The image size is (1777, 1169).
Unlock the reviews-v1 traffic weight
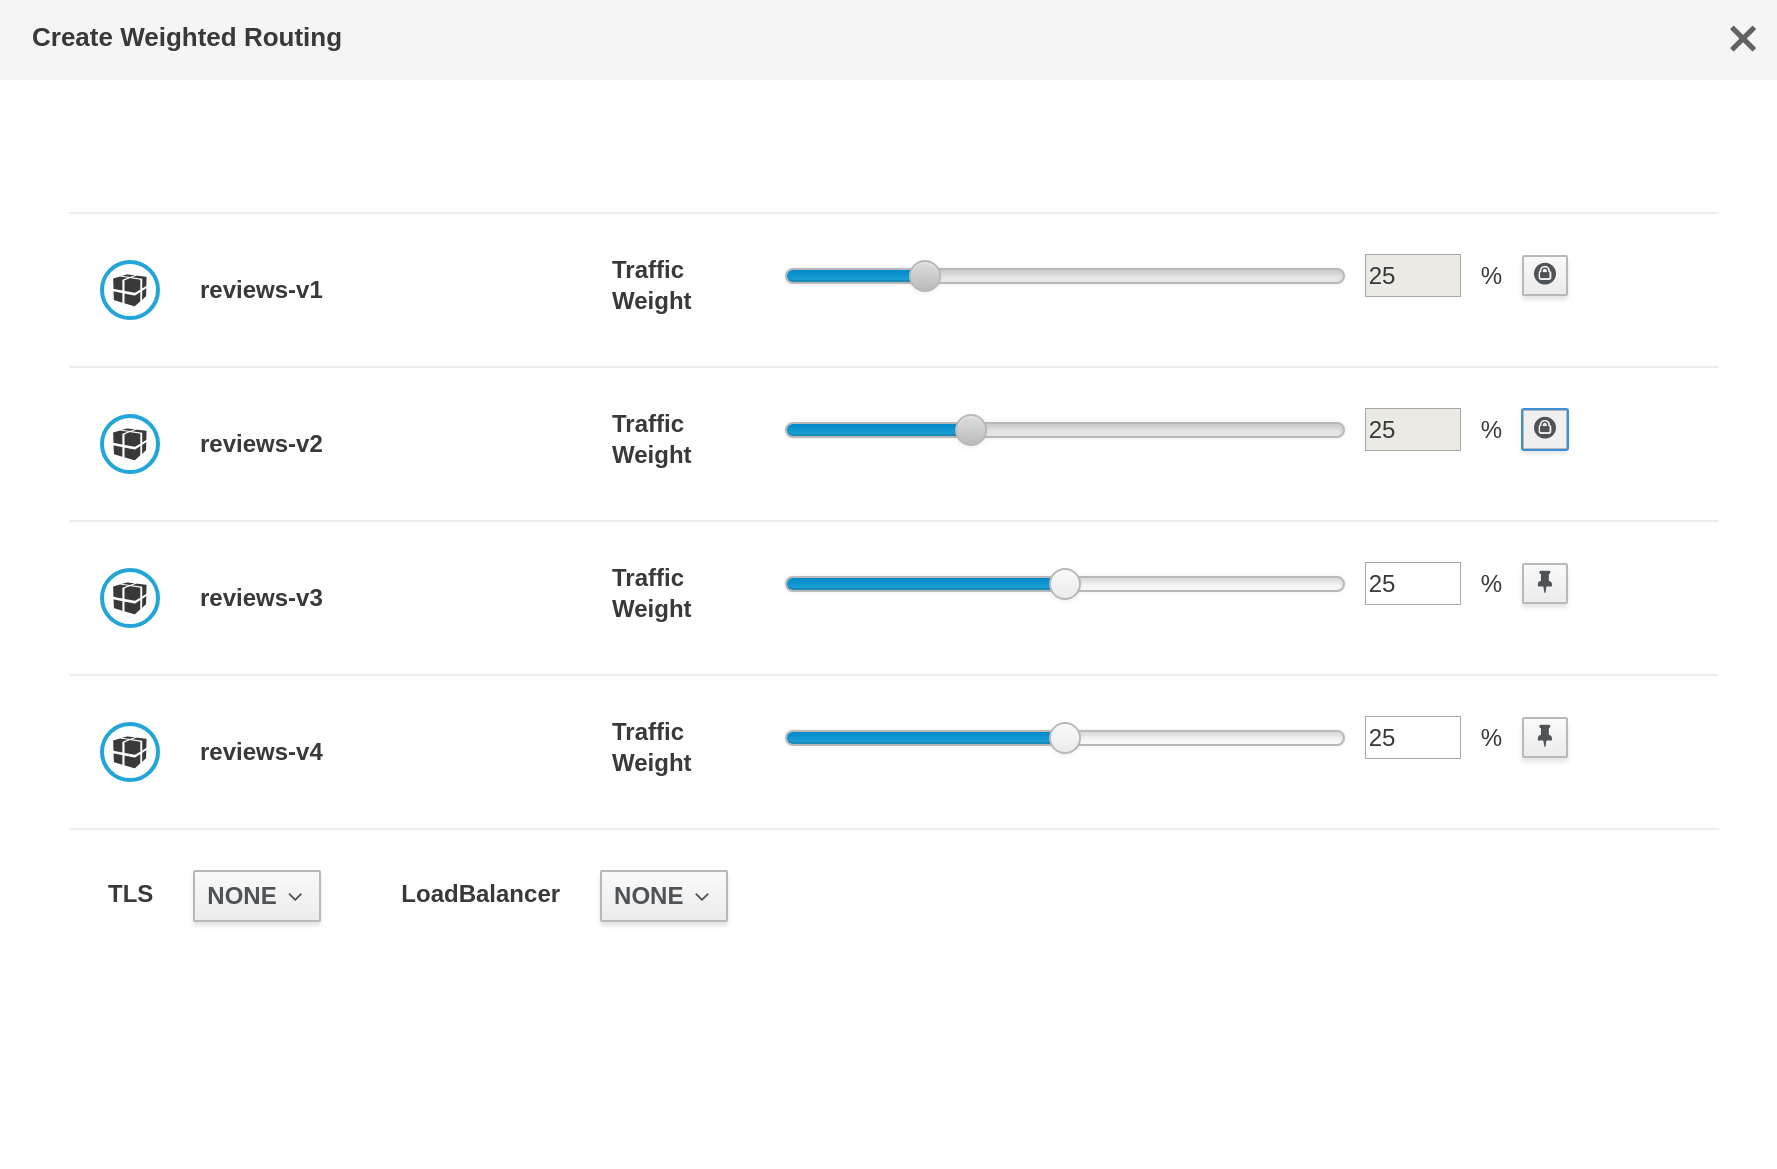1545,275
